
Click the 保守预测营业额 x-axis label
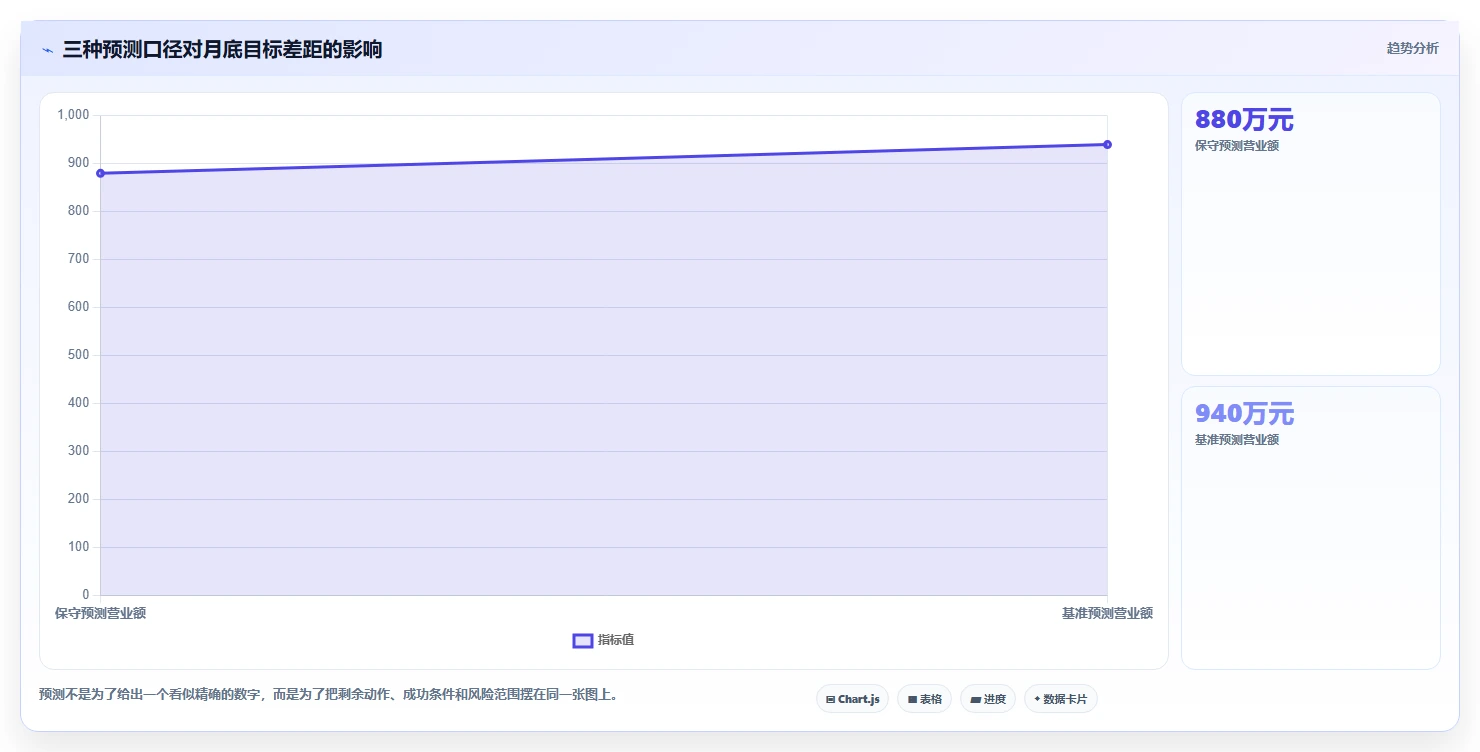(x=100, y=613)
